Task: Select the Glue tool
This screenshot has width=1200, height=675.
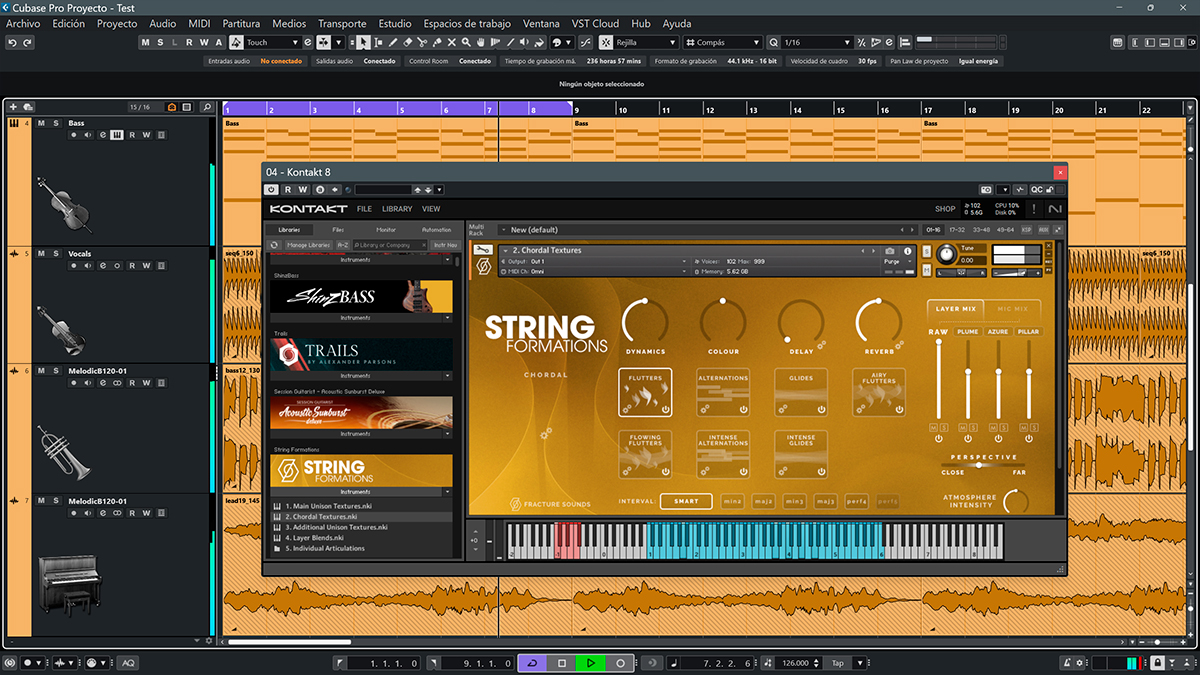Action: point(437,42)
